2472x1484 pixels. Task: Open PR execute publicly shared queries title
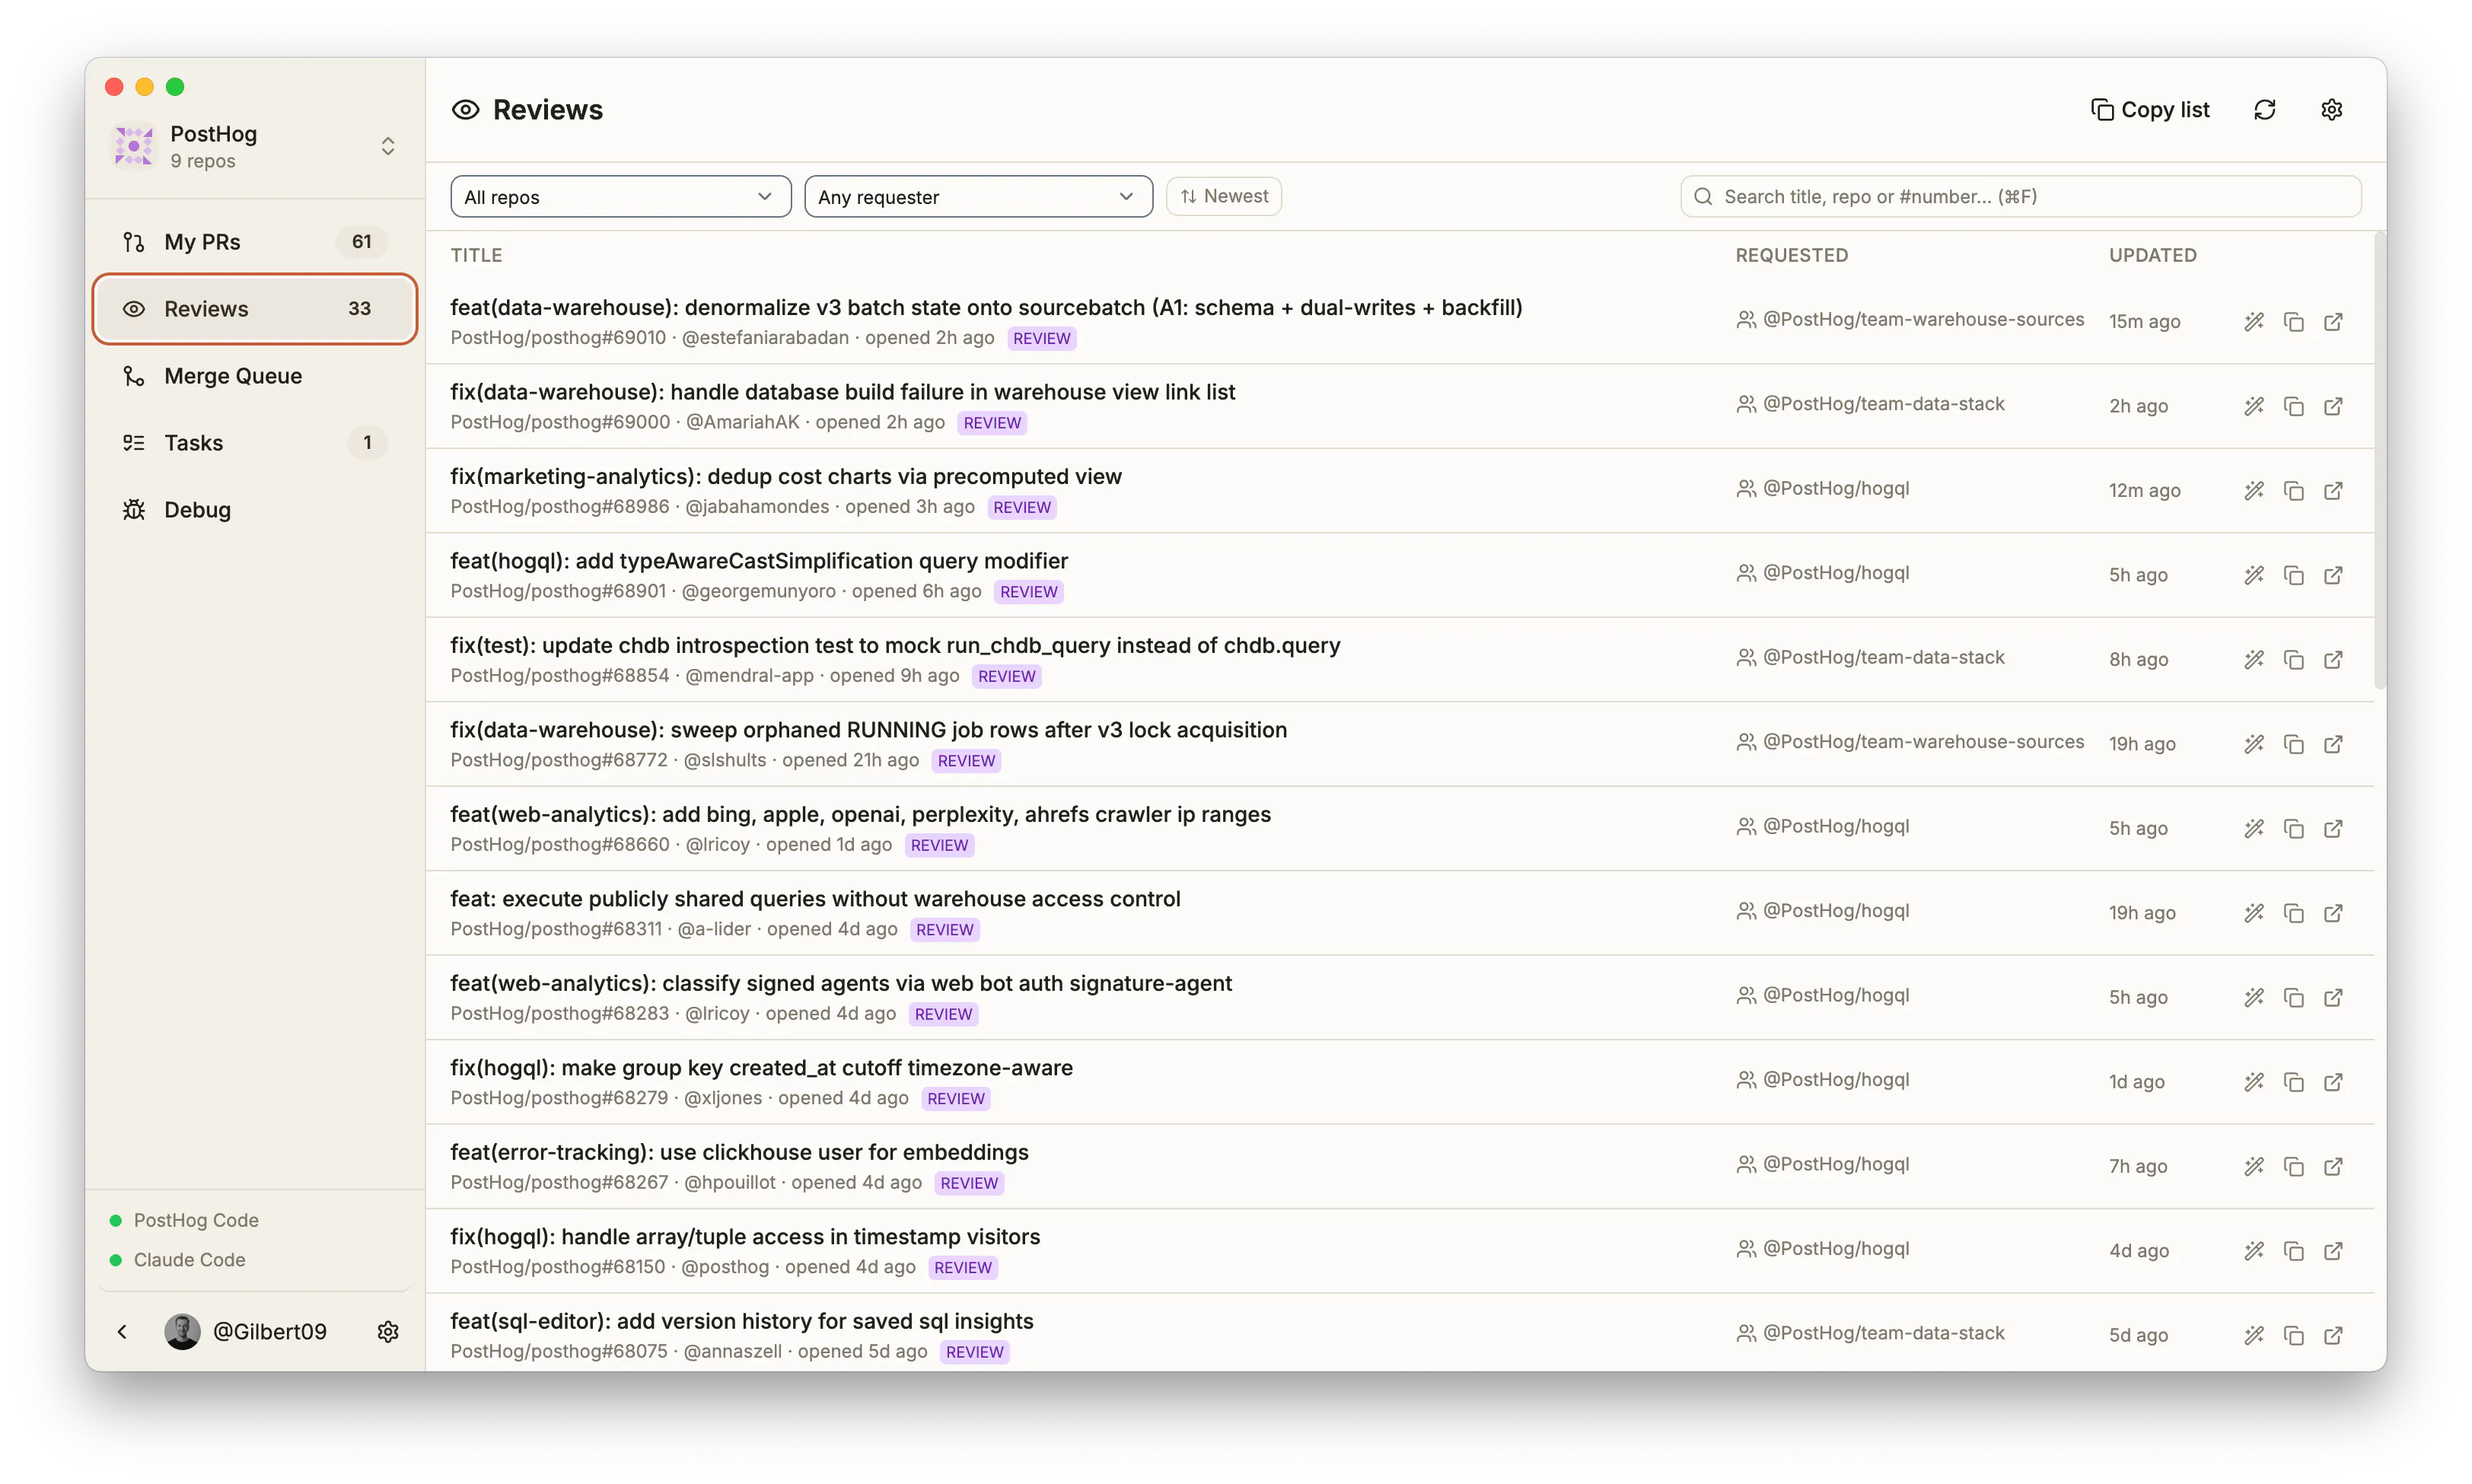(x=815, y=899)
